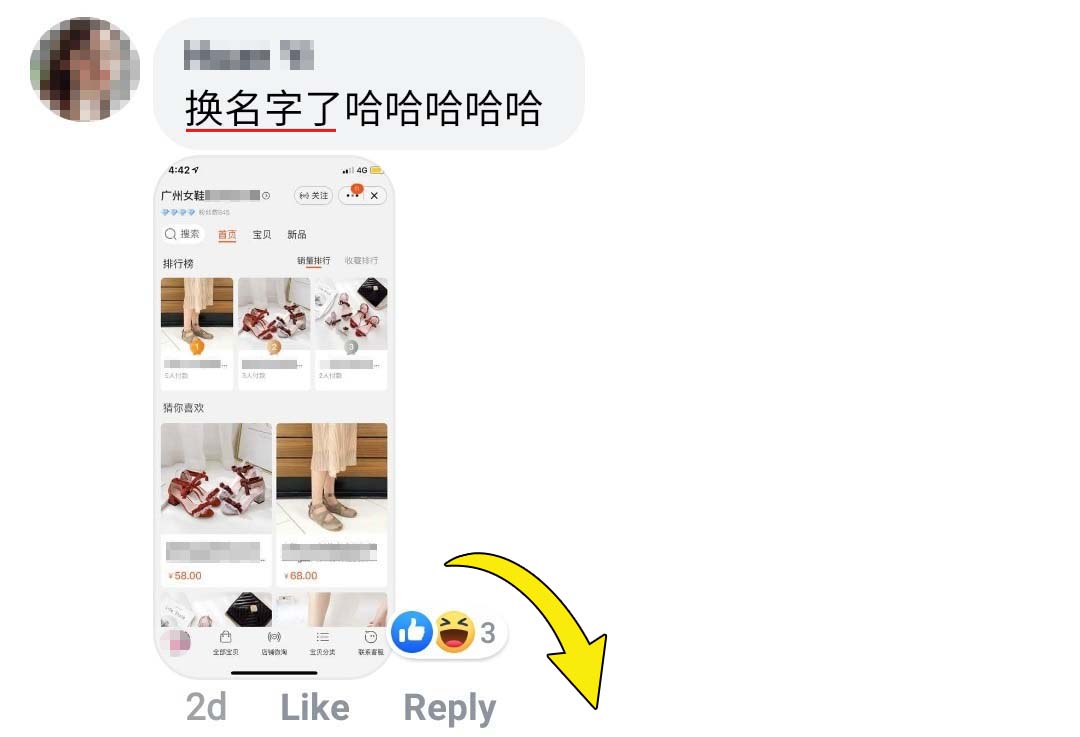Tap the 全部宝贝 shopping bag icon

pyautogui.click(x=225, y=637)
